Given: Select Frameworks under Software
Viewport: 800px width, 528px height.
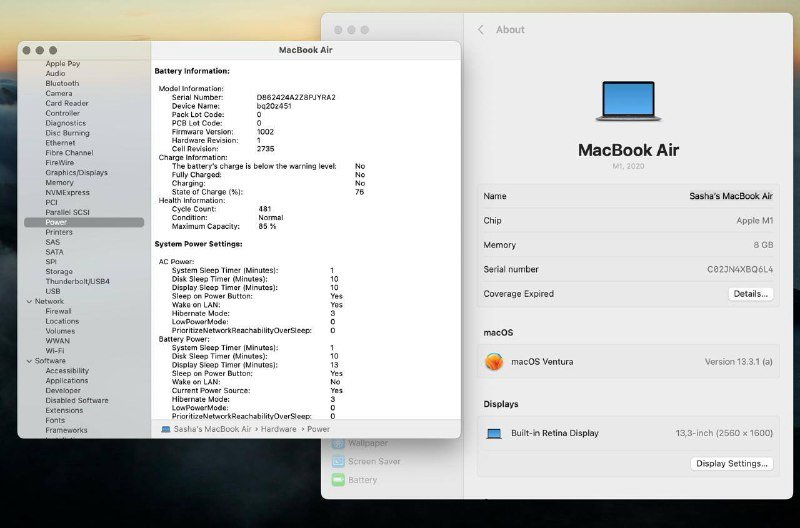Looking at the screenshot, I should [66, 431].
